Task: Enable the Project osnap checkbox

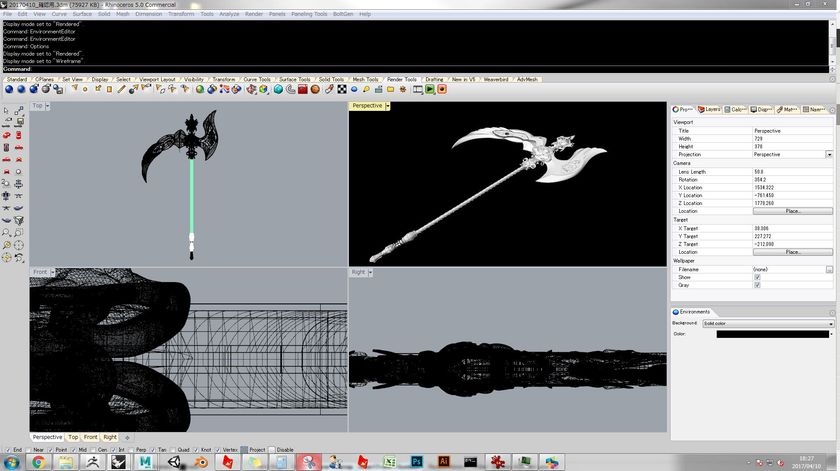Action: [245, 450]
